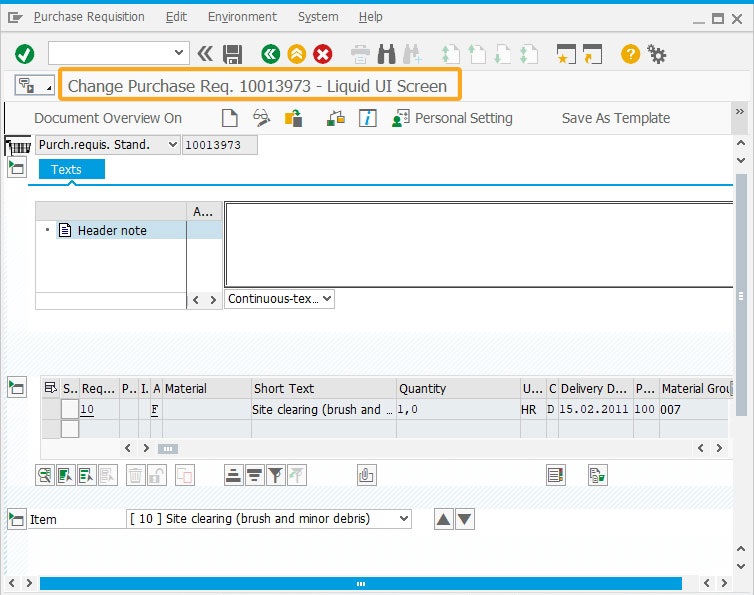This screenshot has width=754, height=595.
Task: Click the Save floppy disk icon
Action: 232,54
